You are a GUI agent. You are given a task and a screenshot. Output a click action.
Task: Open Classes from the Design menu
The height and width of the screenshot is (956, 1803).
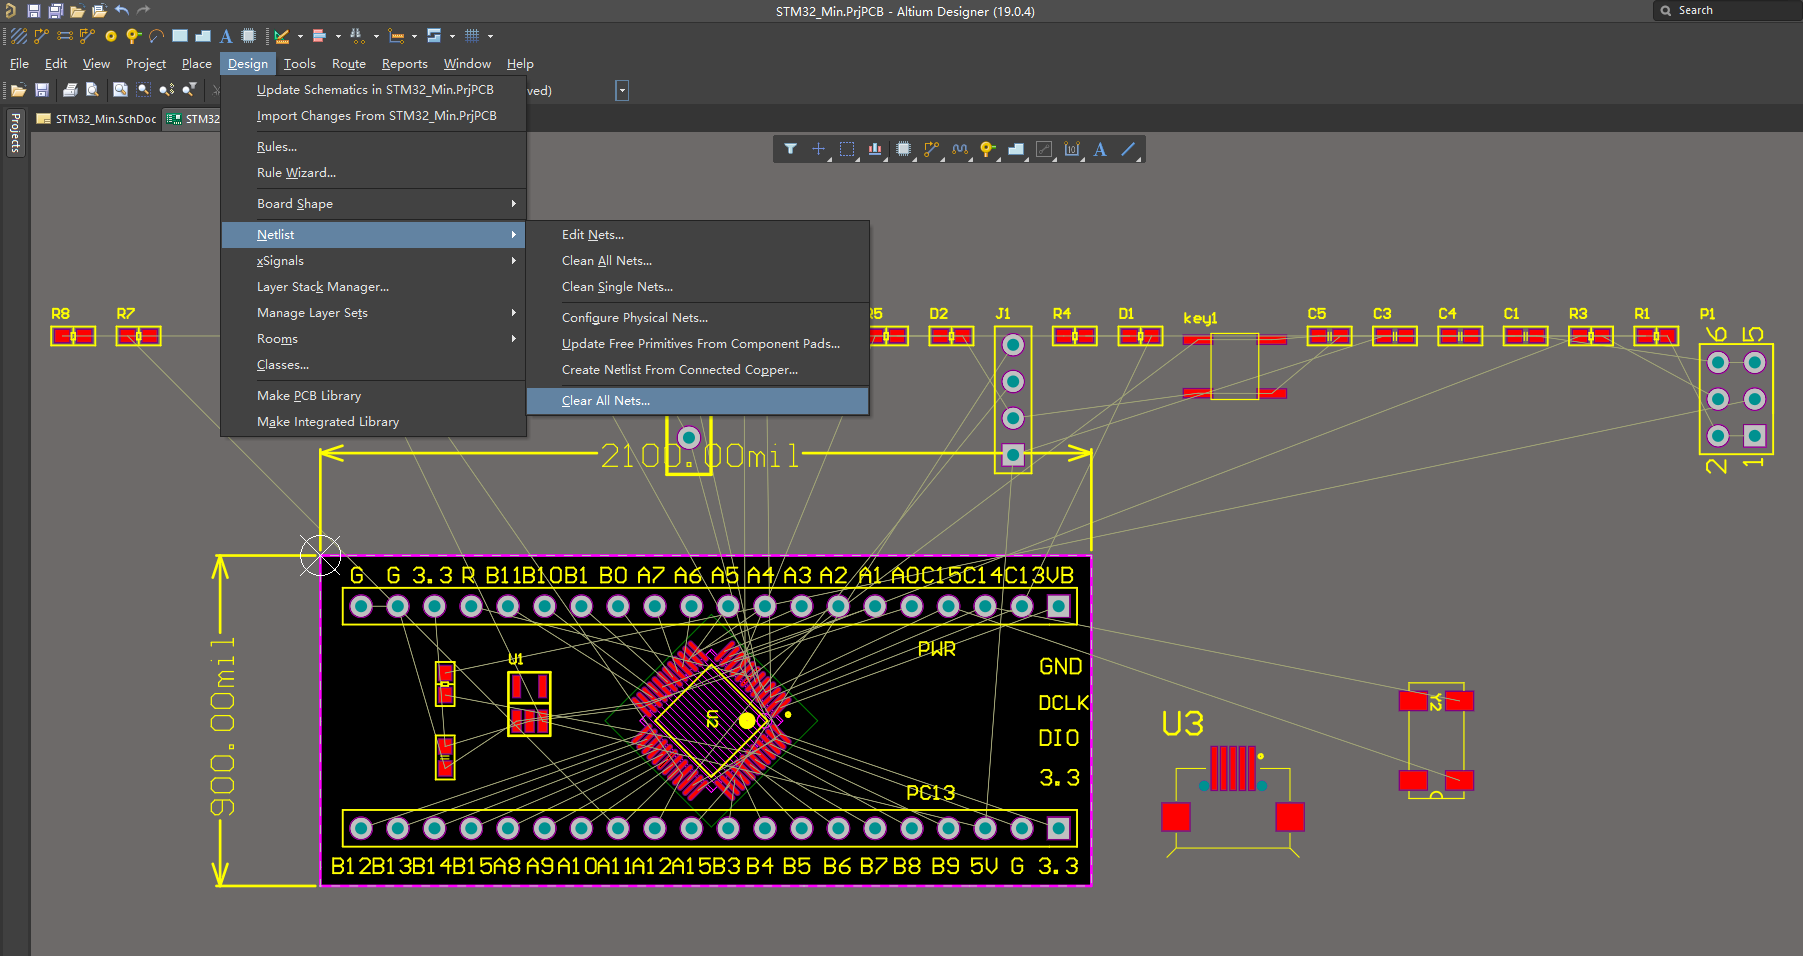(x=373, y=364)
